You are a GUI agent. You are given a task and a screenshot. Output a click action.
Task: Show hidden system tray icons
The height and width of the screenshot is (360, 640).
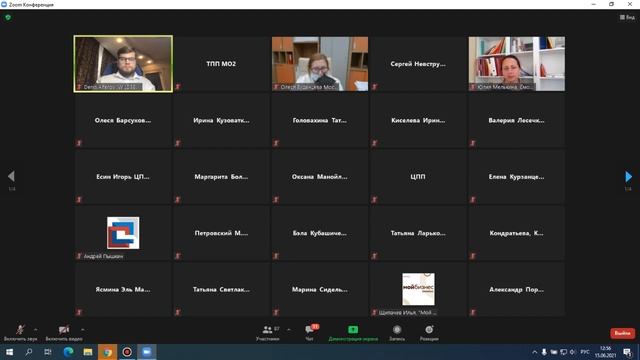pyautogui.click(x=535, y=352)
